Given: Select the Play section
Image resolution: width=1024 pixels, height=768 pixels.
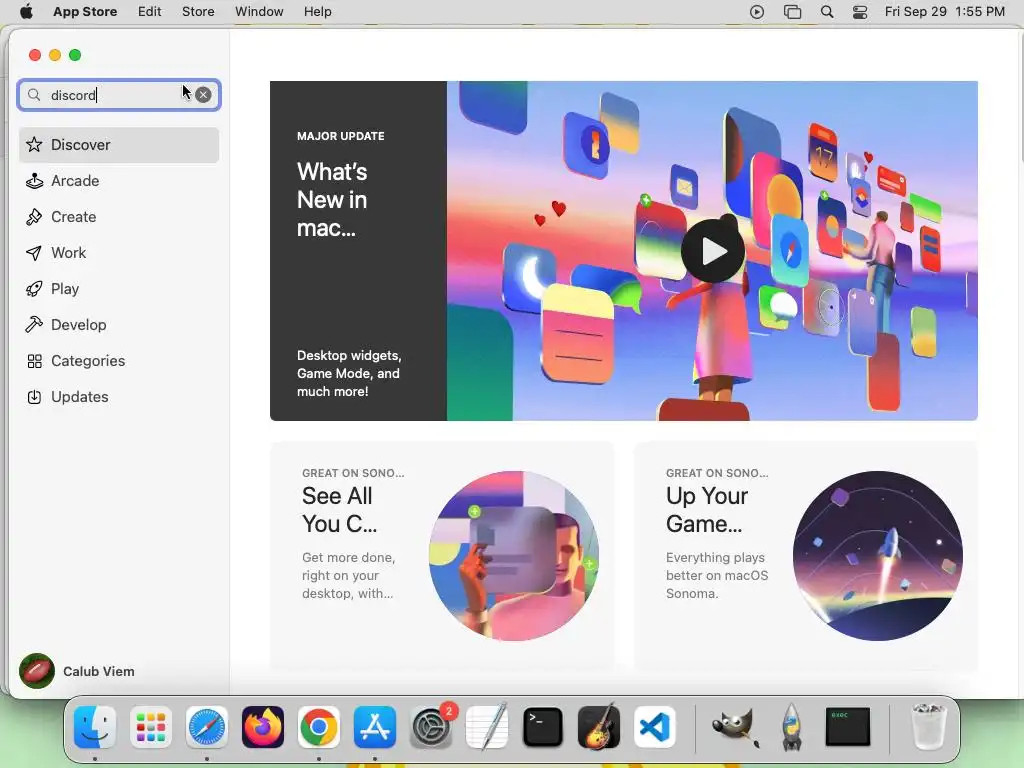Looking at the screenshot, I should [x=119, y=289].
